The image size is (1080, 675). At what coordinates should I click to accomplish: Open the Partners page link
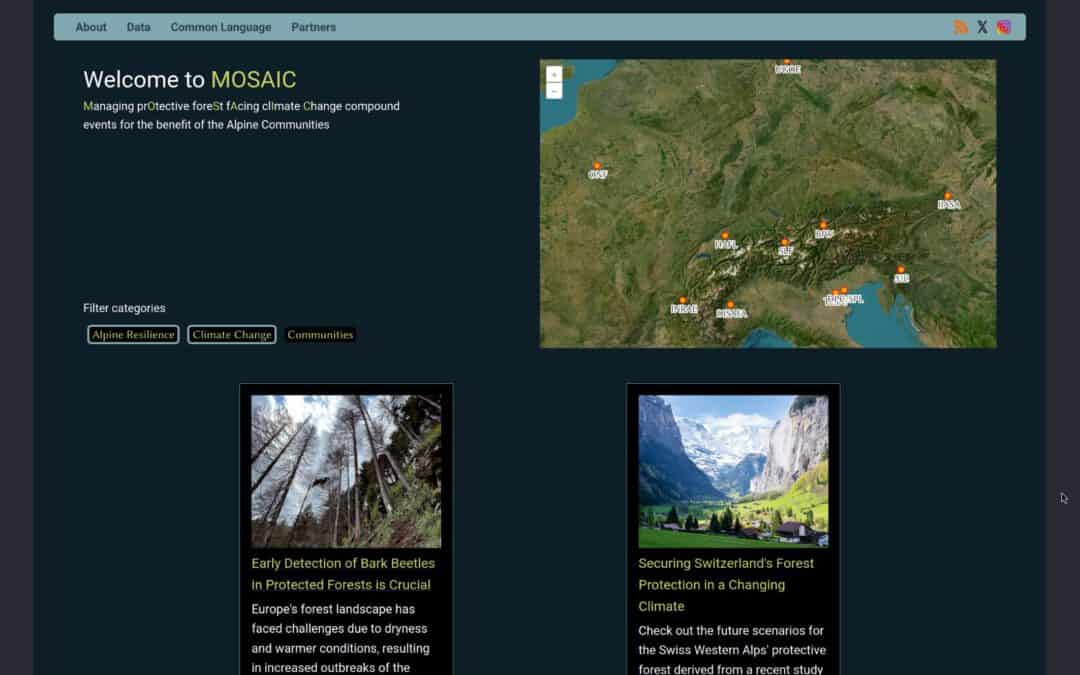313,27
